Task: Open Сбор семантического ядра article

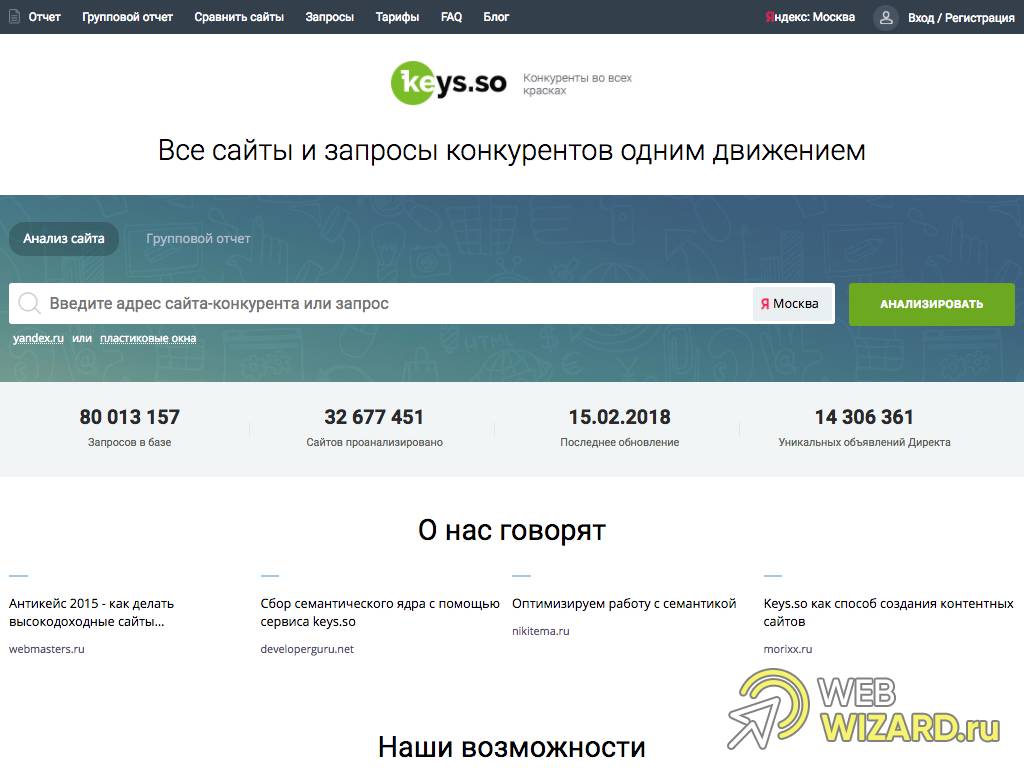Action: [x=380, y=613]
